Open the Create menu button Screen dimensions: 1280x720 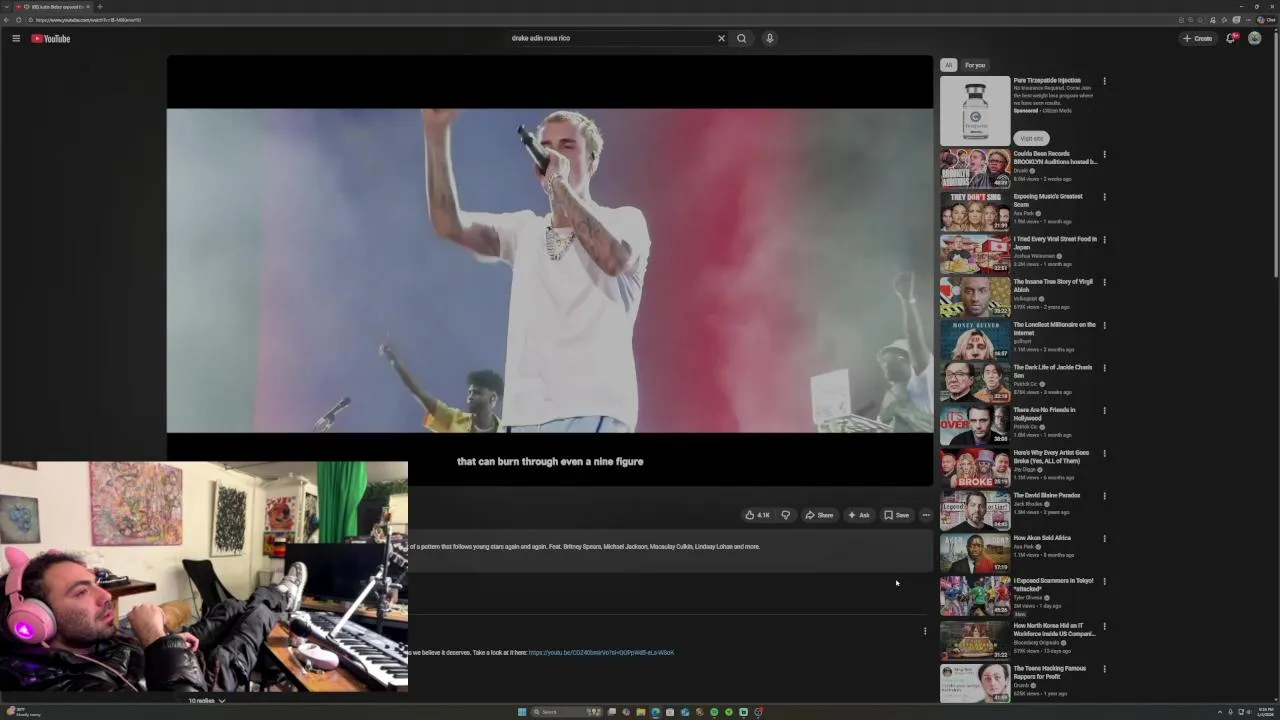pos(1197,38)
